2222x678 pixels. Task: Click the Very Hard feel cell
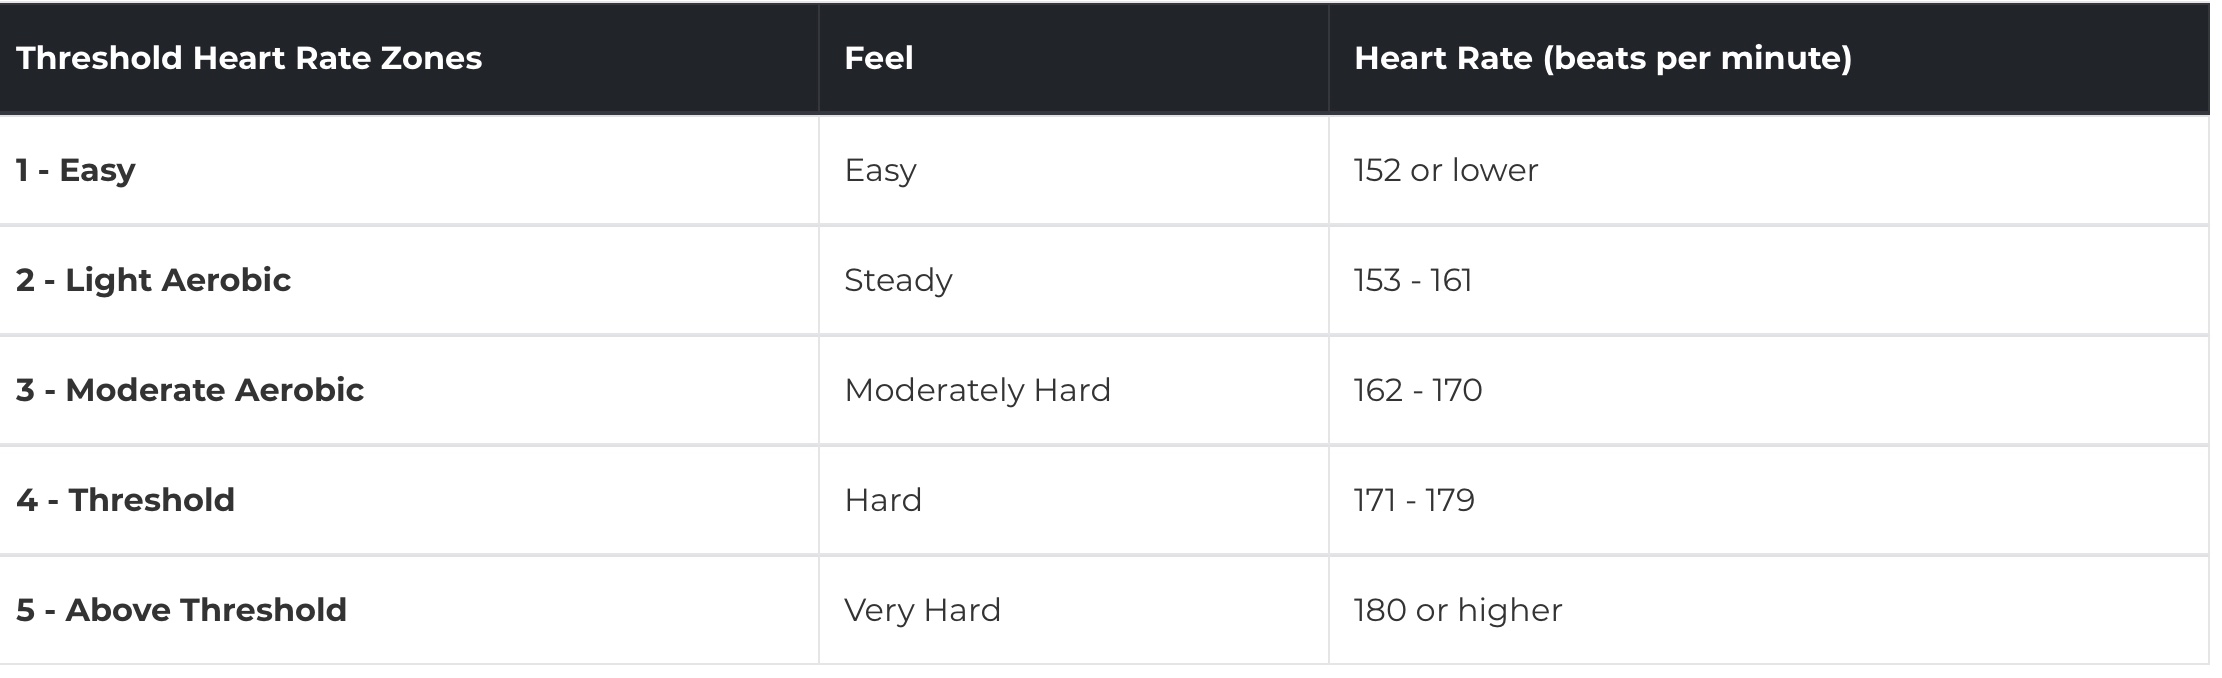1074,610
